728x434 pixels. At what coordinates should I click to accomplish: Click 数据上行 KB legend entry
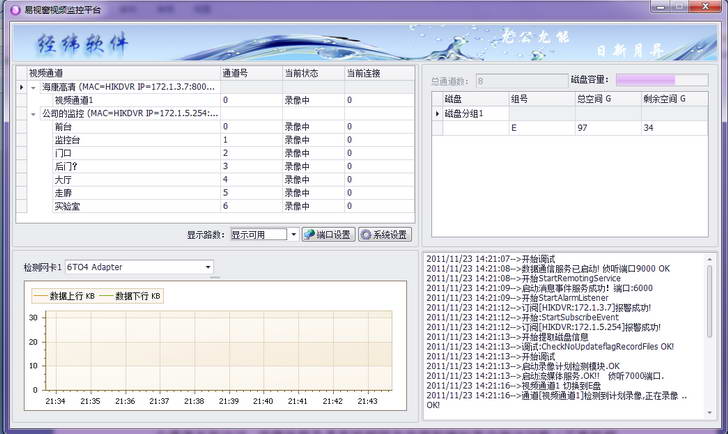(64, 296)
